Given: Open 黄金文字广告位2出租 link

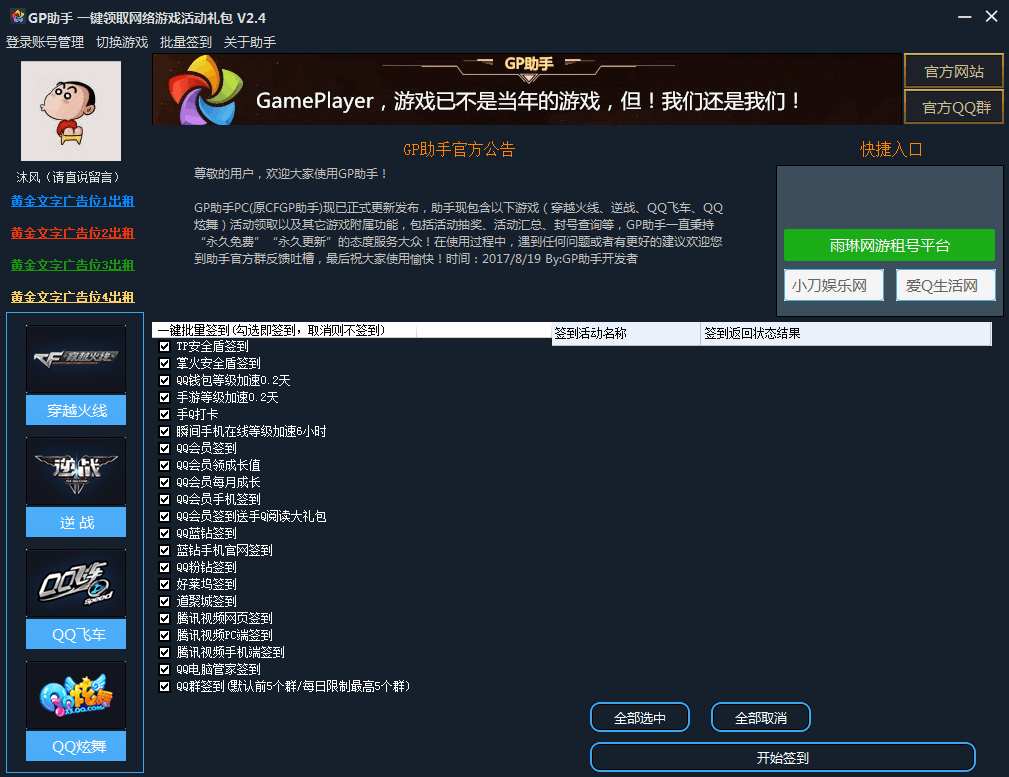Looking at the screenshot, I should click(72, 233).
